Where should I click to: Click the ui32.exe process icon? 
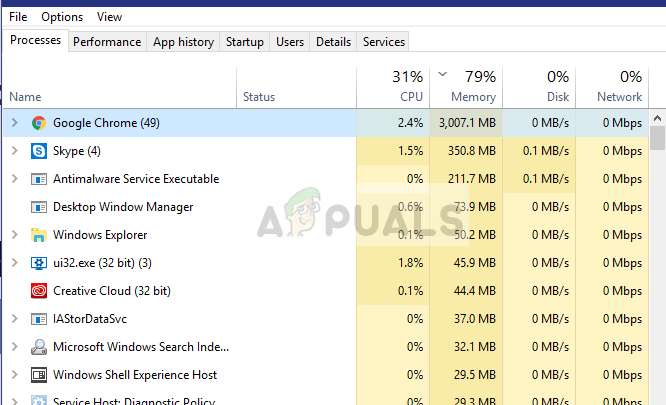coord(39,263)
